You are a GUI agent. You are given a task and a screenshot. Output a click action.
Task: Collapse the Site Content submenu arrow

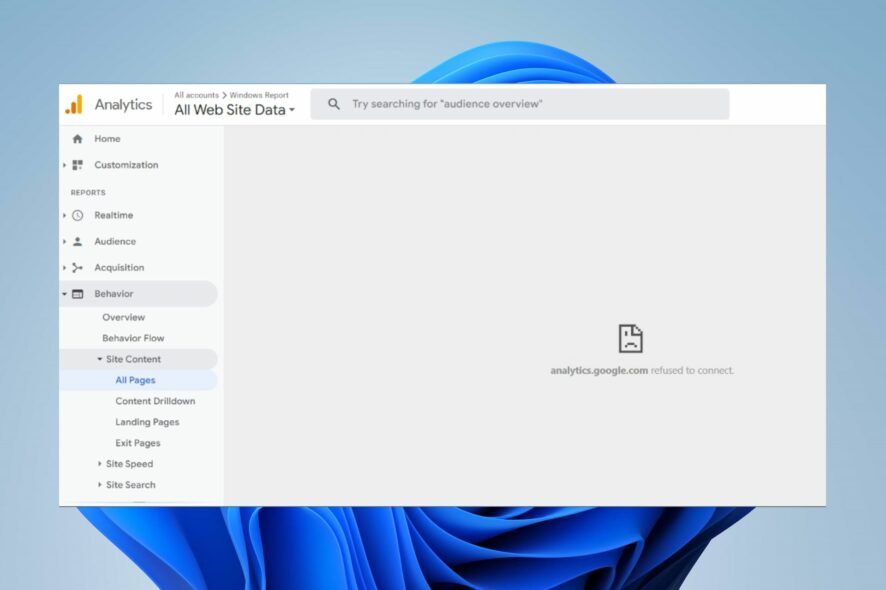coord(99,359)
